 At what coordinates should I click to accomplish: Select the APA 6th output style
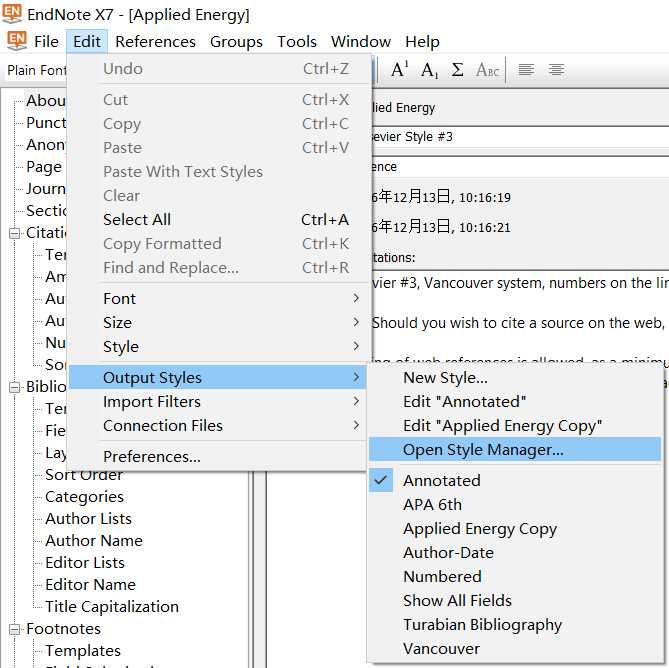click(x=515, y=504)
